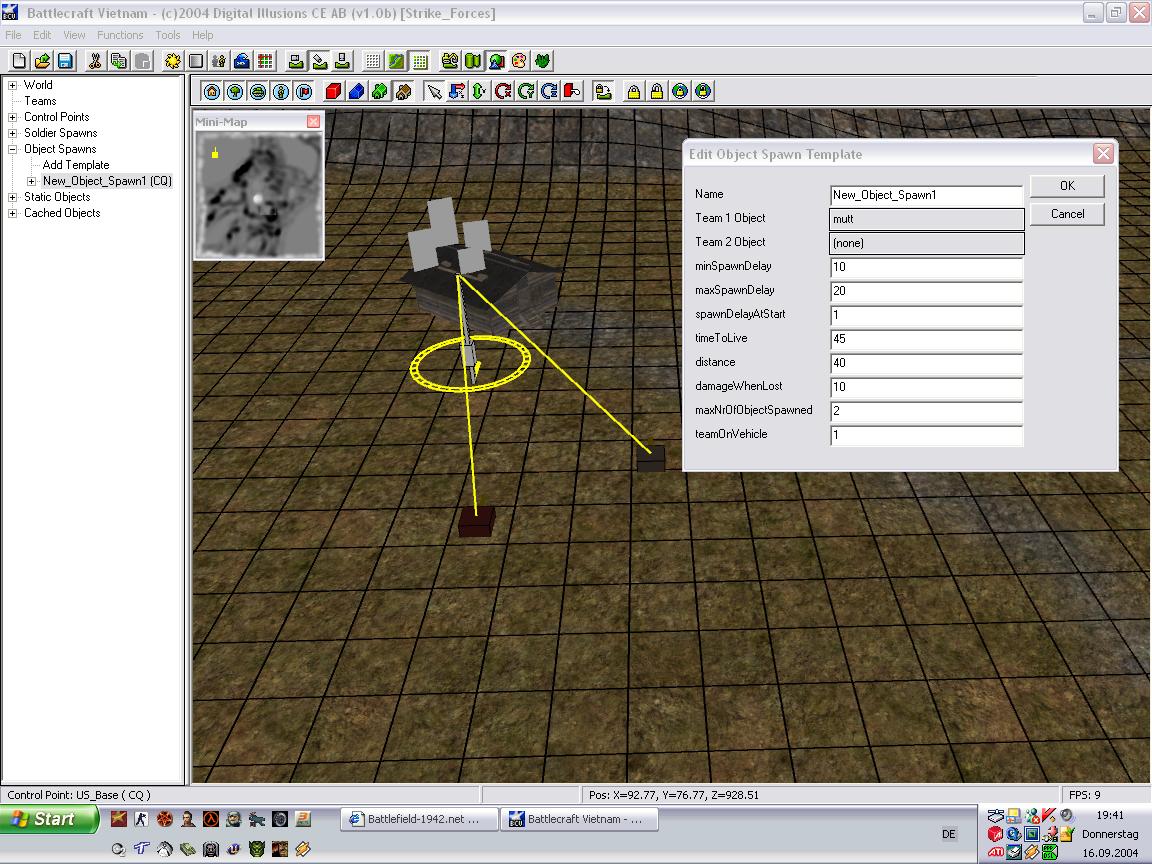Close the Mini-Map panel
1152x864 pixels.
[314, 121]
